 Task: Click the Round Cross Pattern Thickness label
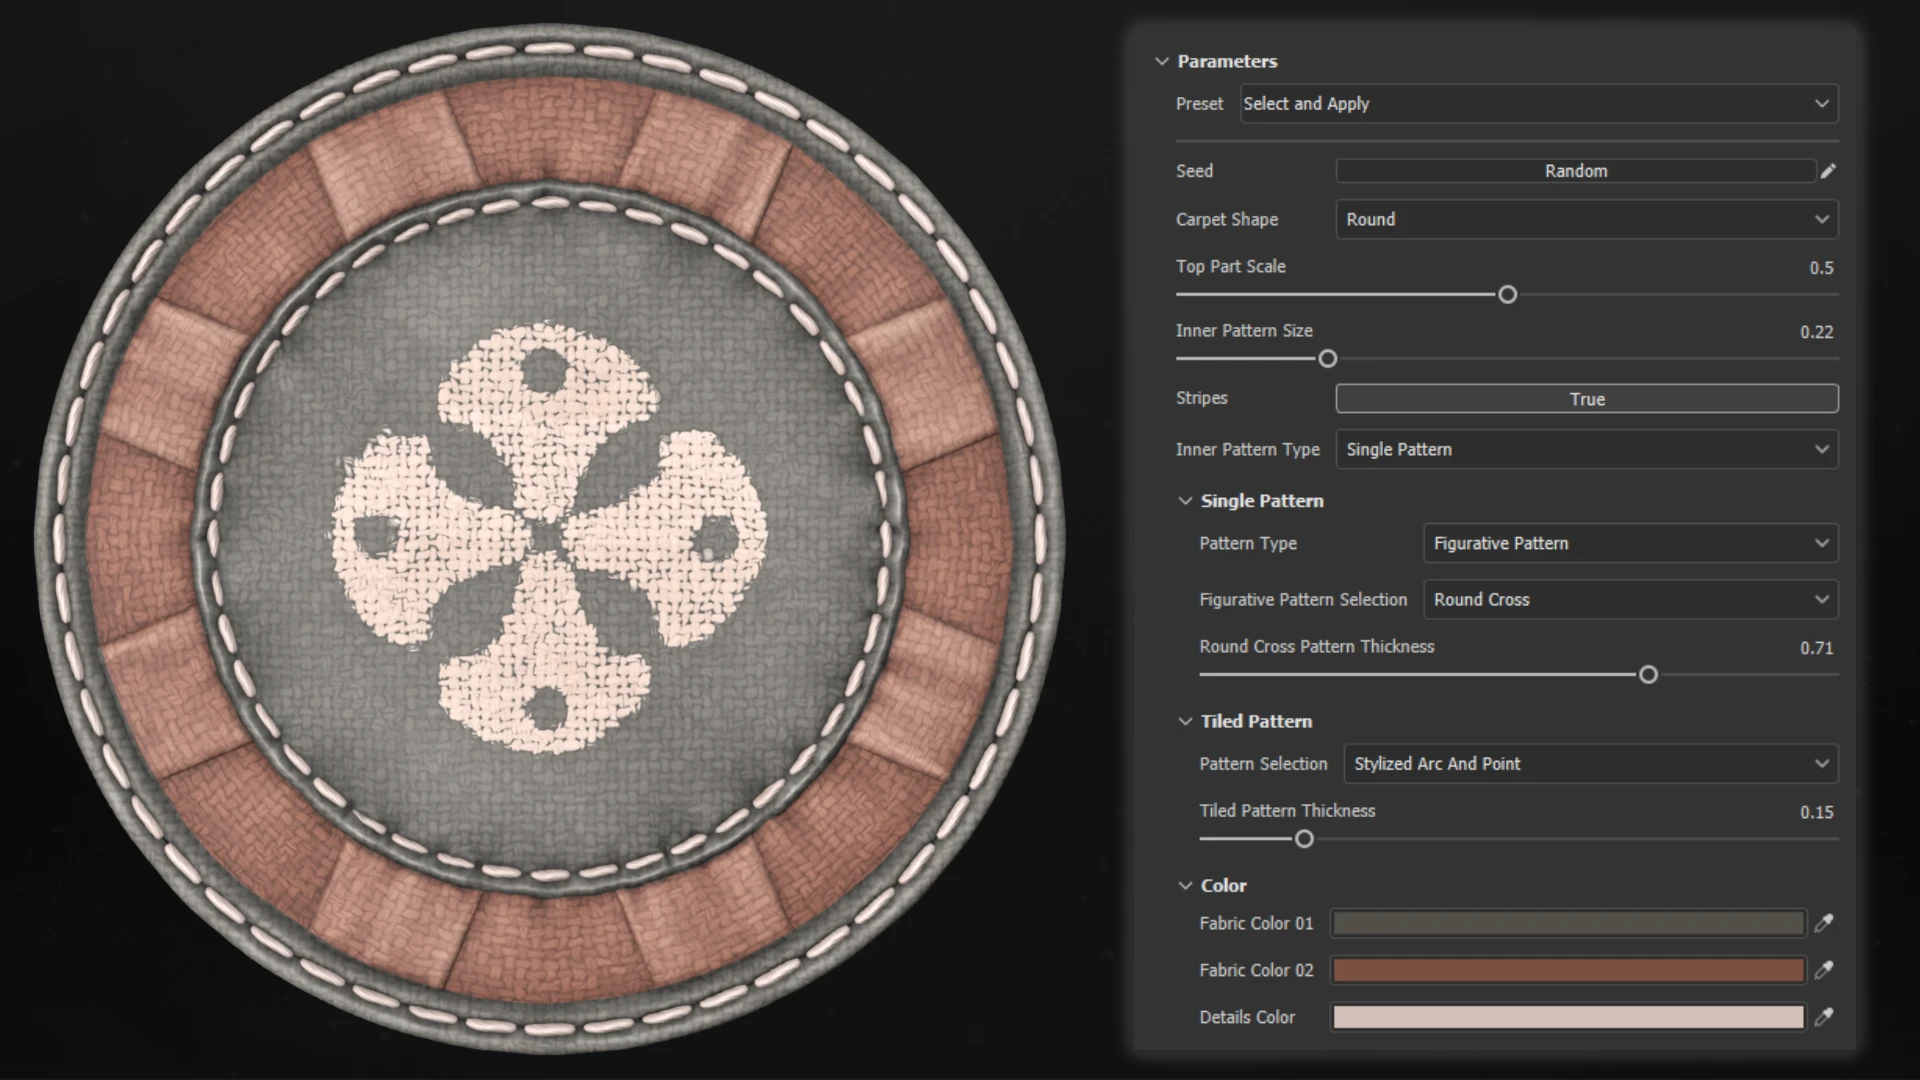coord(1317,647)
